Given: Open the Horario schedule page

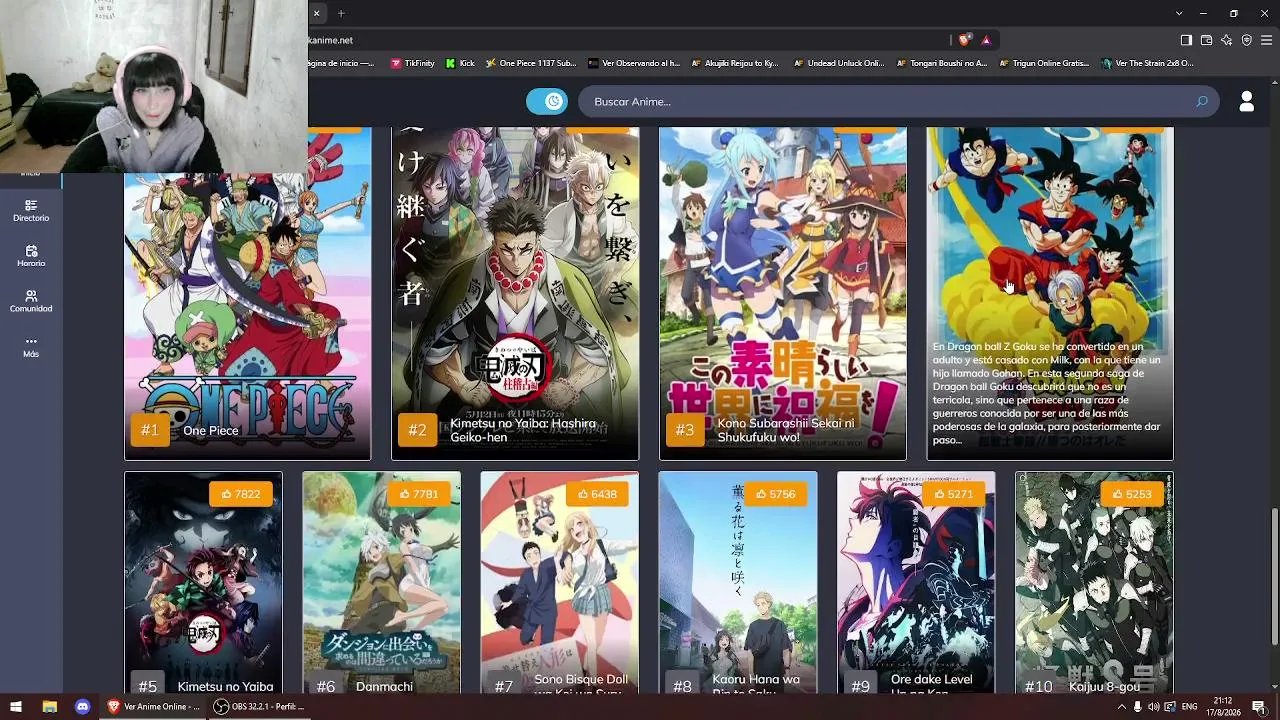Looking at the screenshot, I should click(x=31, y=256).
